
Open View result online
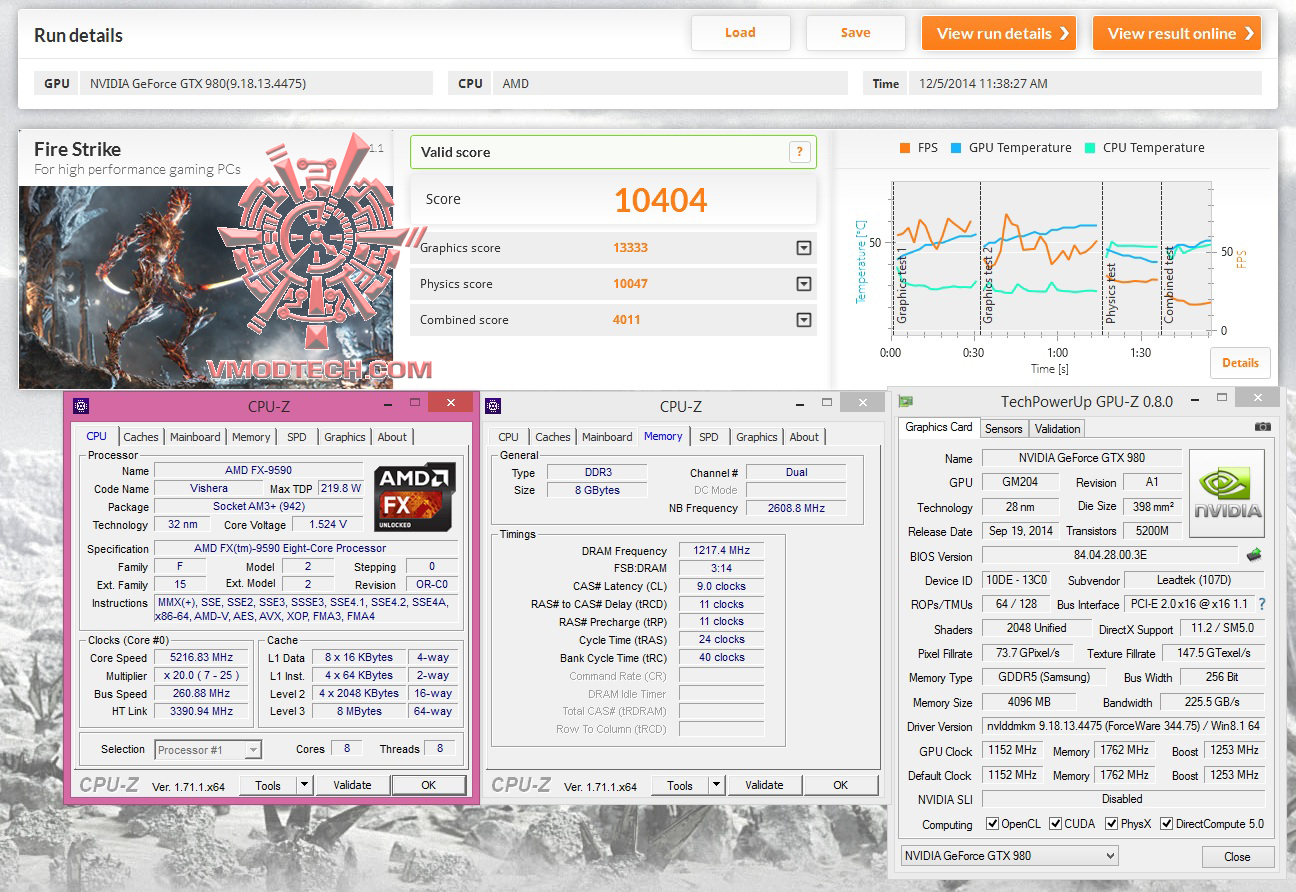click(1177, 33)
